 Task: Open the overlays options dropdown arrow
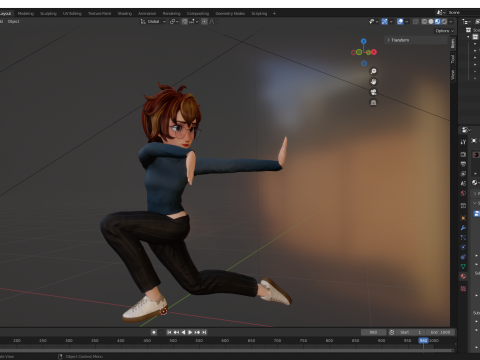click(x=407, y=21)
